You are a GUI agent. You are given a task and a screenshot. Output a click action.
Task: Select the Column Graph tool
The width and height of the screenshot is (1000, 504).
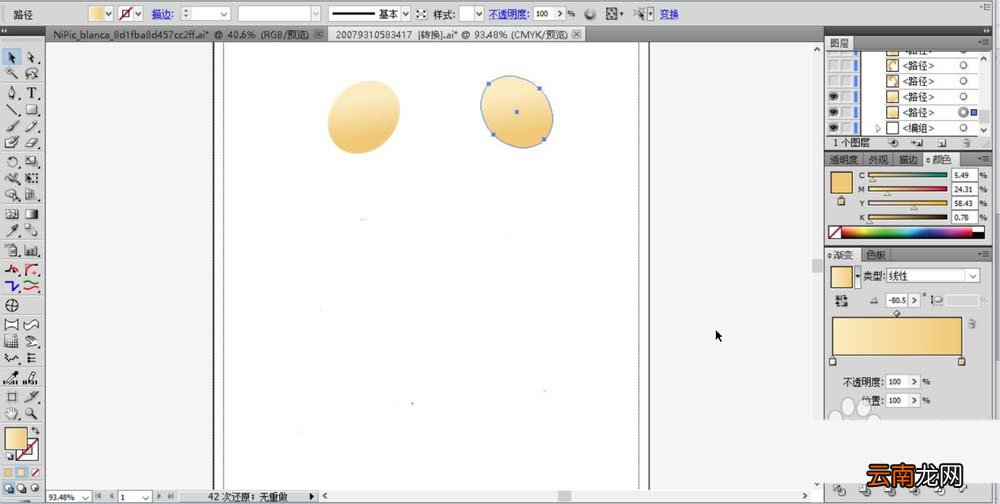[x=31, y=250]
